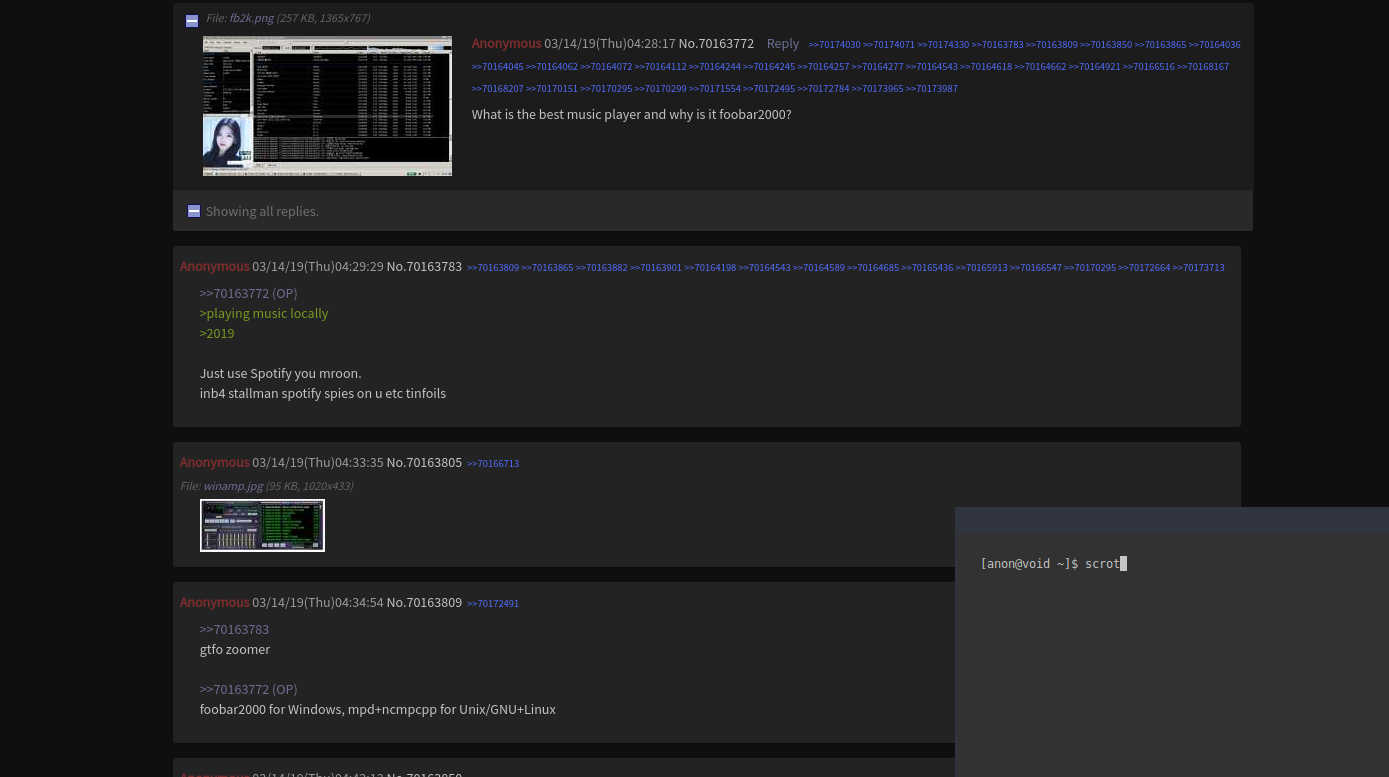Open the winamp.jpg file name link
Image resolution: width=1389 pixels, height=777 pixels.
pyautogui.click(x=232, y=486)
